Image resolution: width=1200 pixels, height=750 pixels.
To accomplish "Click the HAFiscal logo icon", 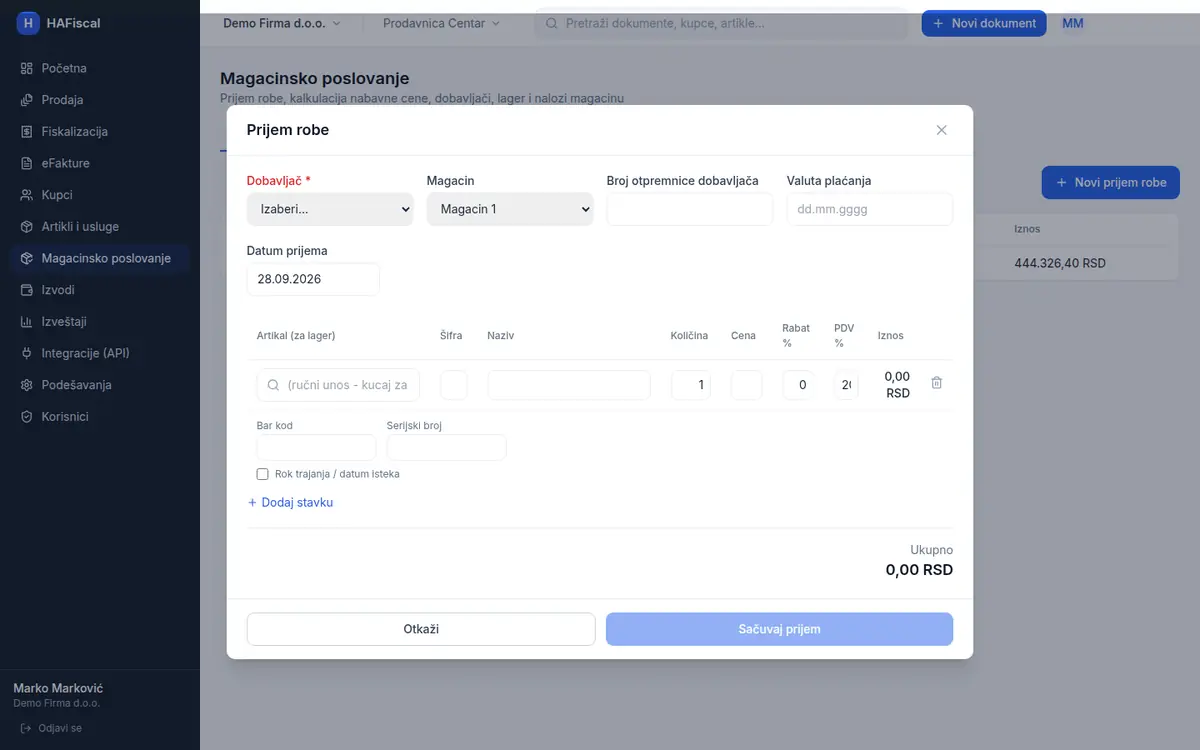I will 28,23.
